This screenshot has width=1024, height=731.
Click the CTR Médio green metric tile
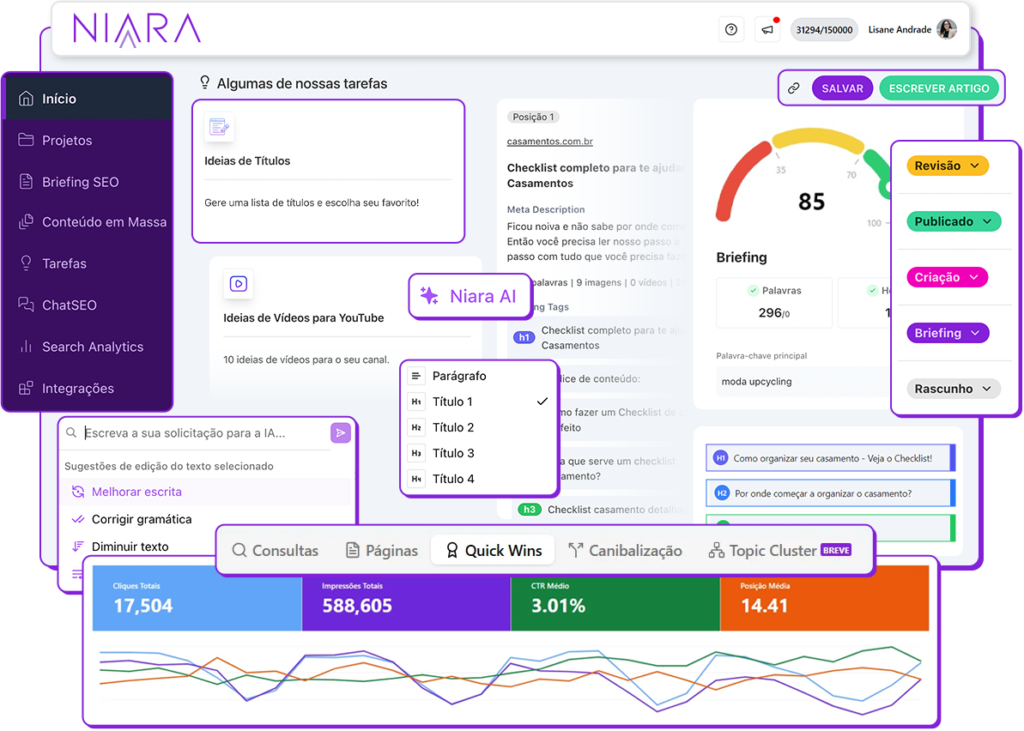point(615,598)
